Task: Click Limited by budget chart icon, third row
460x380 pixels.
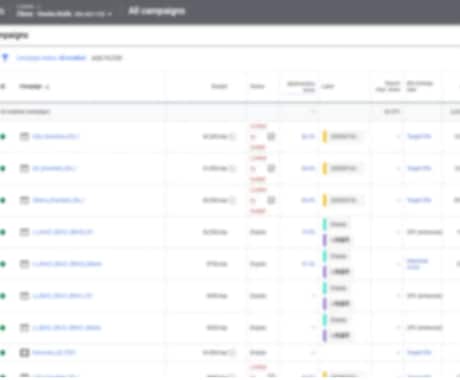Action: [x=271, y=200]
